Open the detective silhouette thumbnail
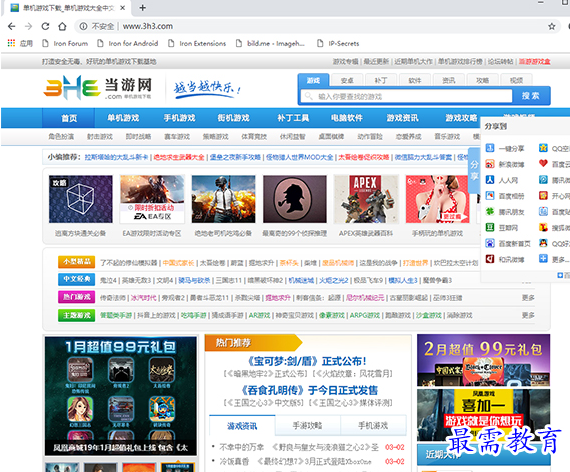 pos(295,199)
